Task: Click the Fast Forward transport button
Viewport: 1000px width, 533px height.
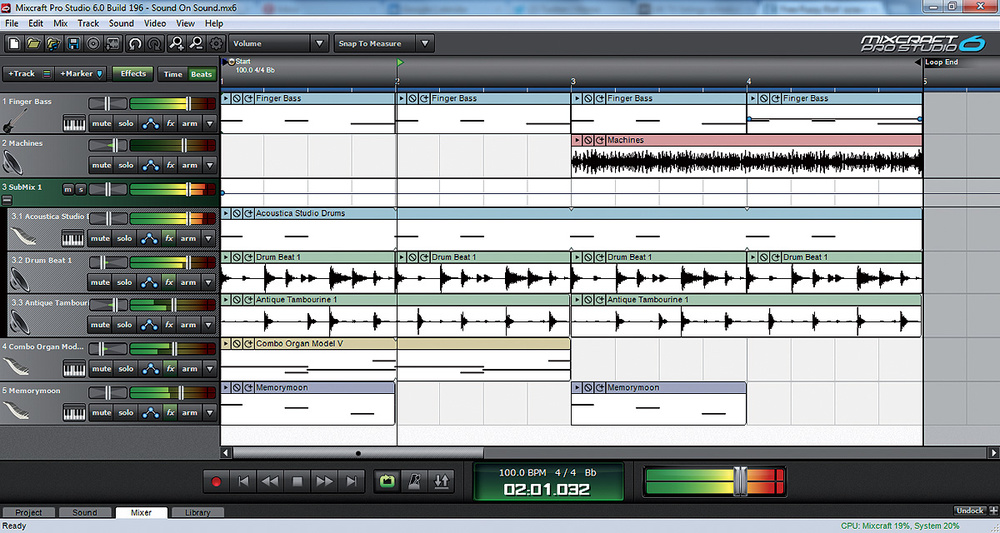Action: pyautogui.click(x=324, y=481)
